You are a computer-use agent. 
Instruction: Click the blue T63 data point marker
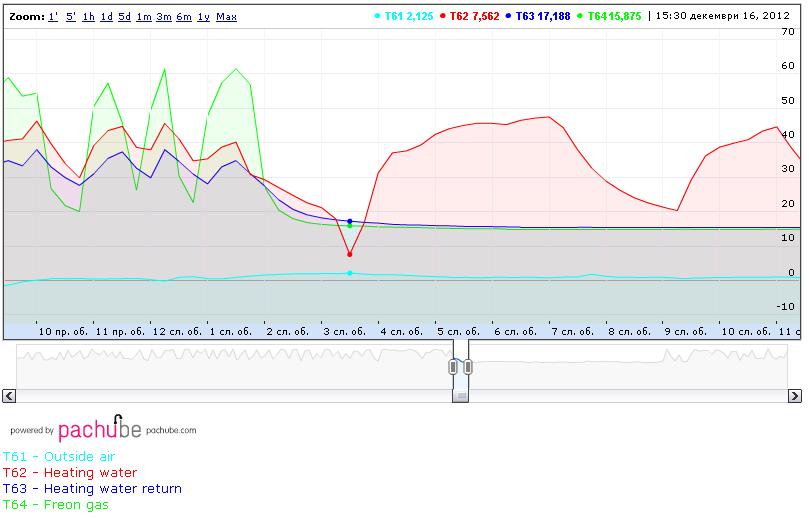(349, 221)
